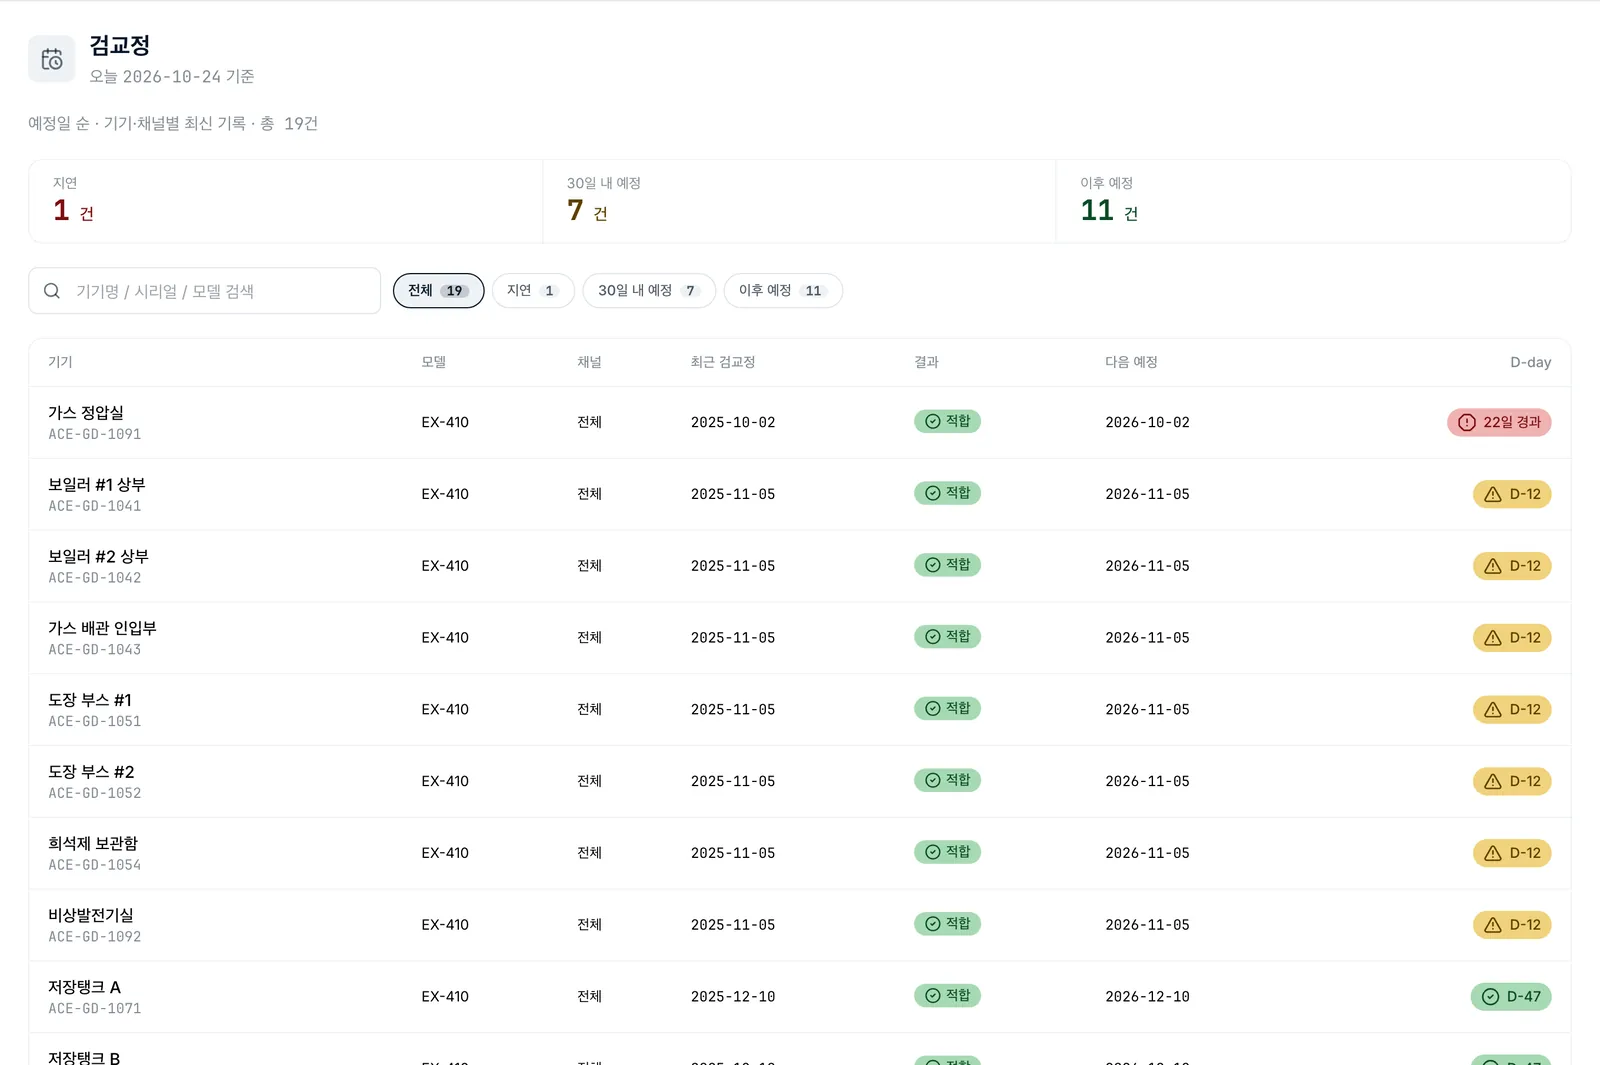The height and width of the screenshot is (1065, 1600).
Task: Click the D-day column header
Action: click(1530, 362)
